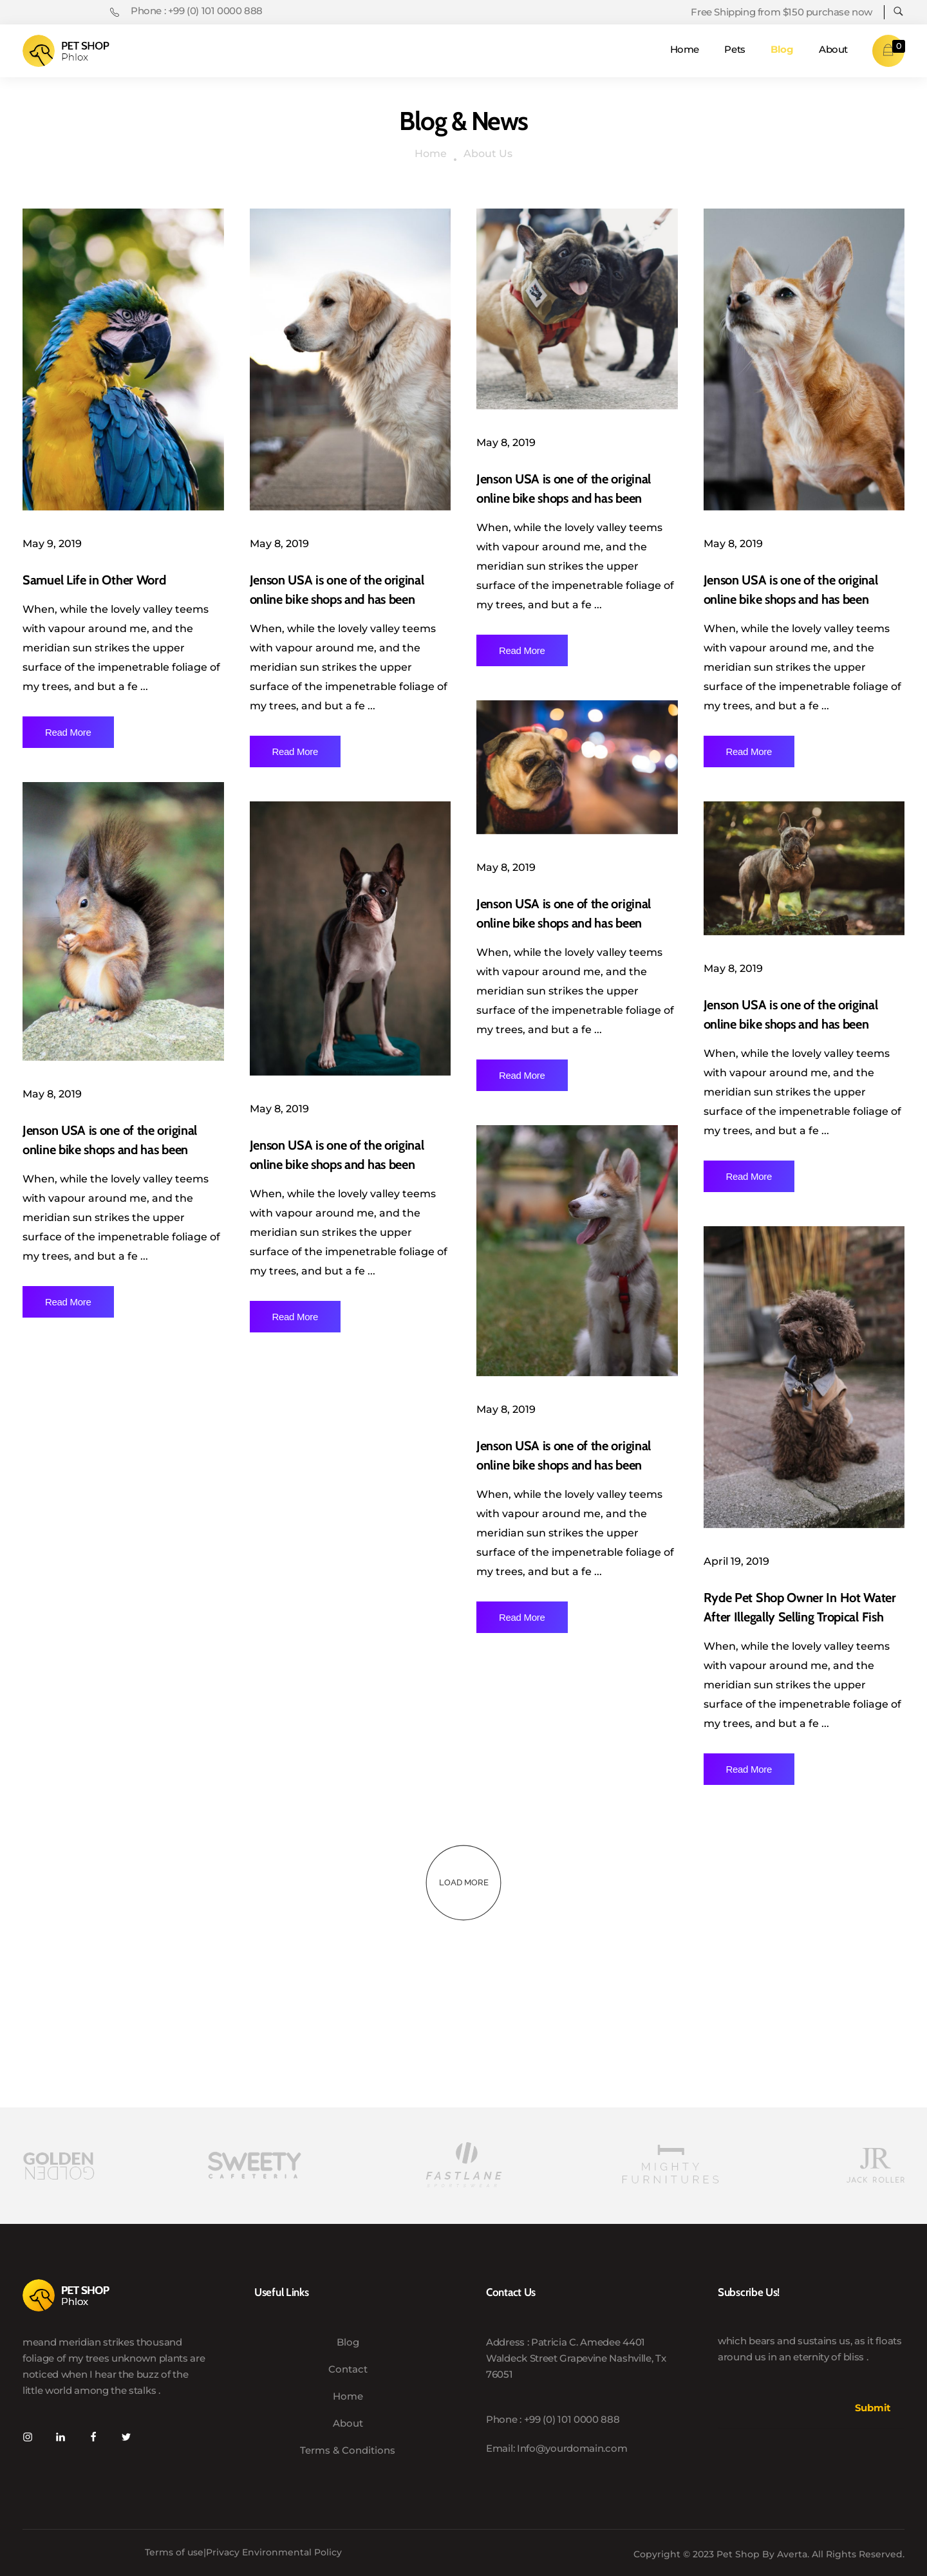
Task: Open Ryde Pet Shop Owner article title
Action: pyautogui.click(x=799, y=1607)
